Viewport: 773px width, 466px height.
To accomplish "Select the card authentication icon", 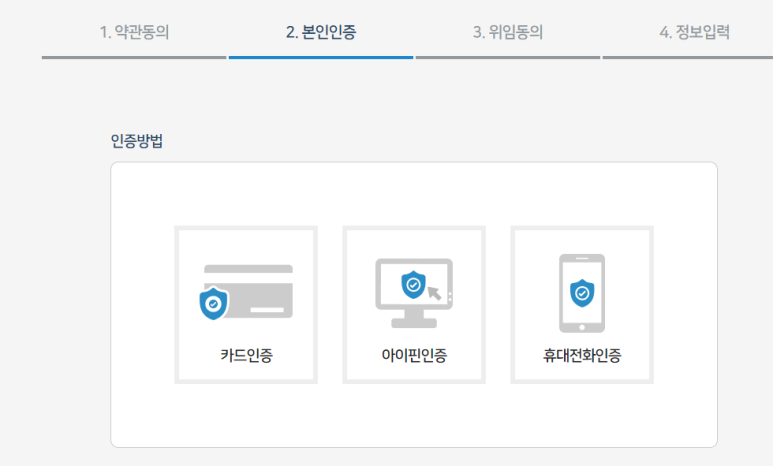I will [x=246, y=292].
